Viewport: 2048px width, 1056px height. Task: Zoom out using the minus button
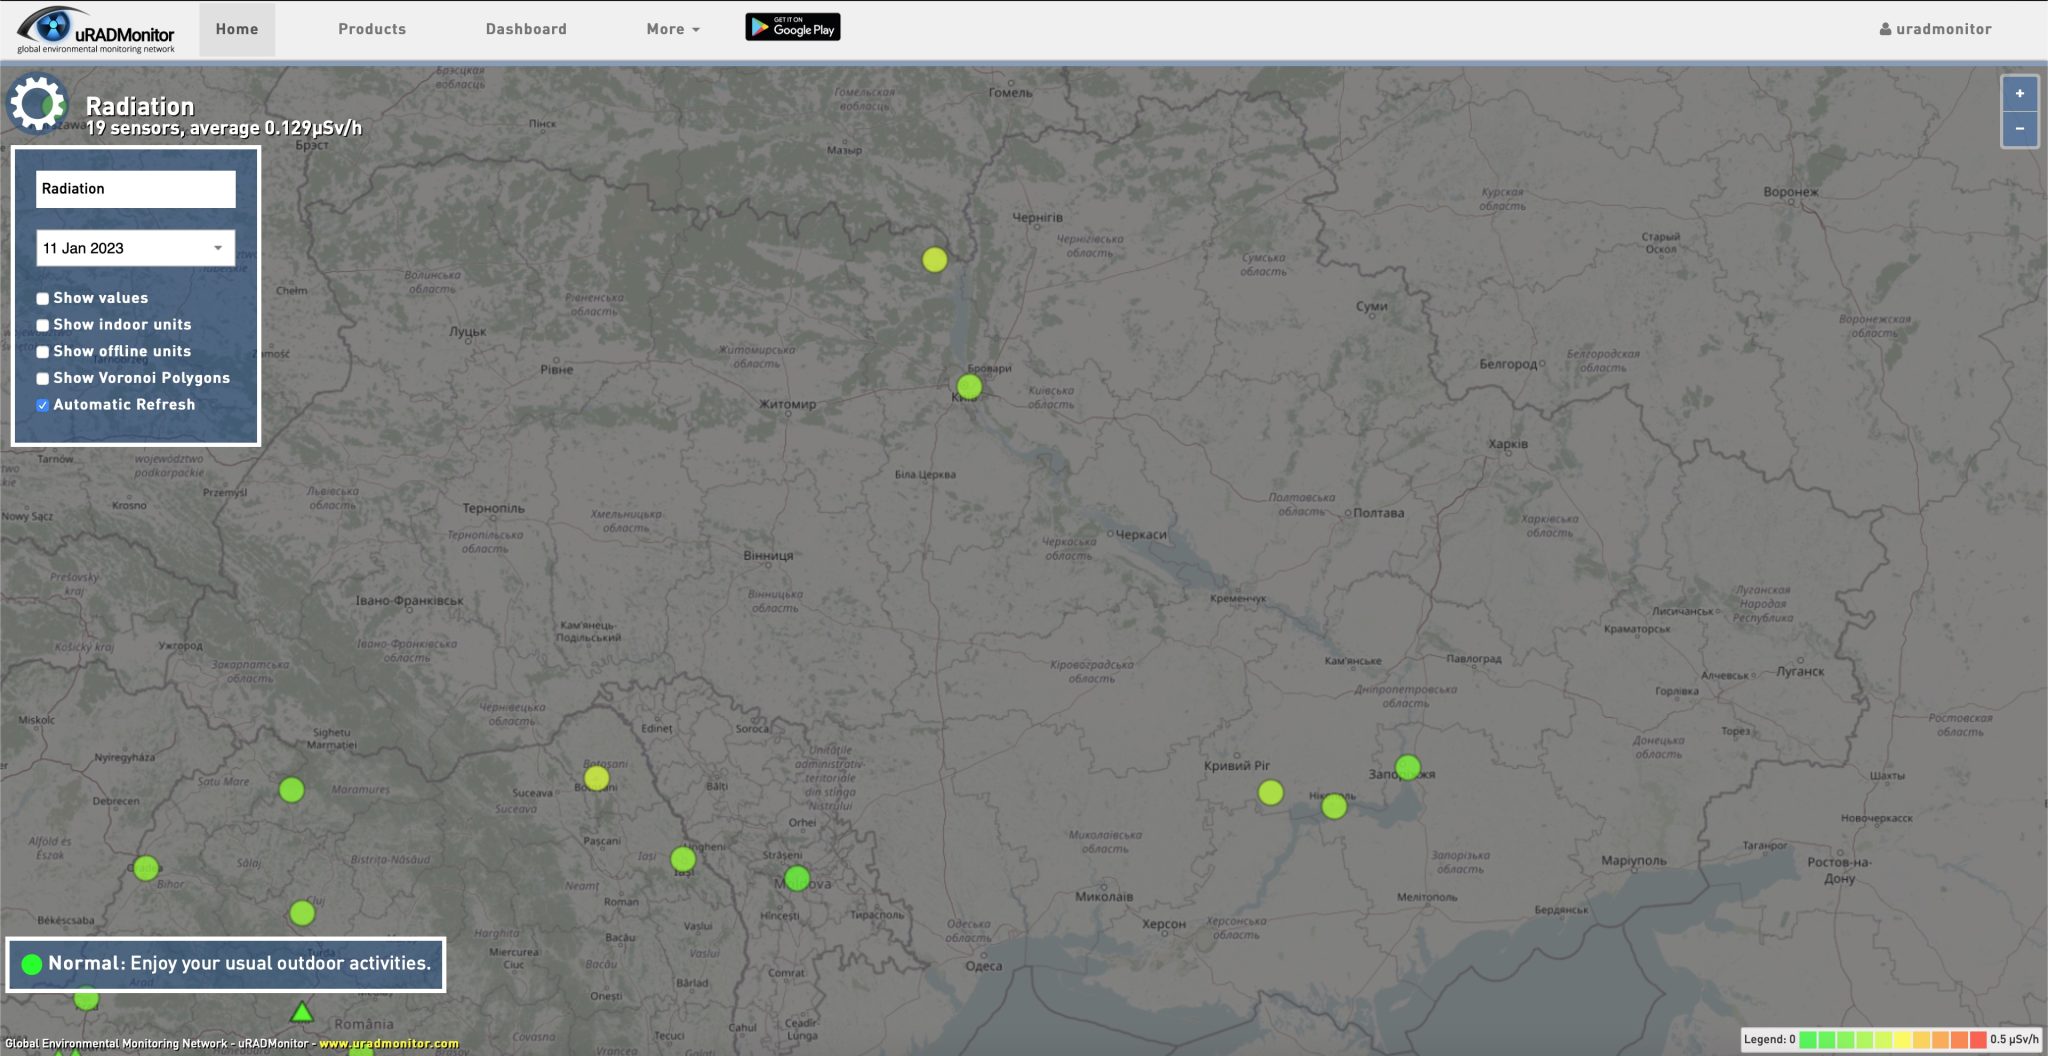click(x=2021, y=130)
